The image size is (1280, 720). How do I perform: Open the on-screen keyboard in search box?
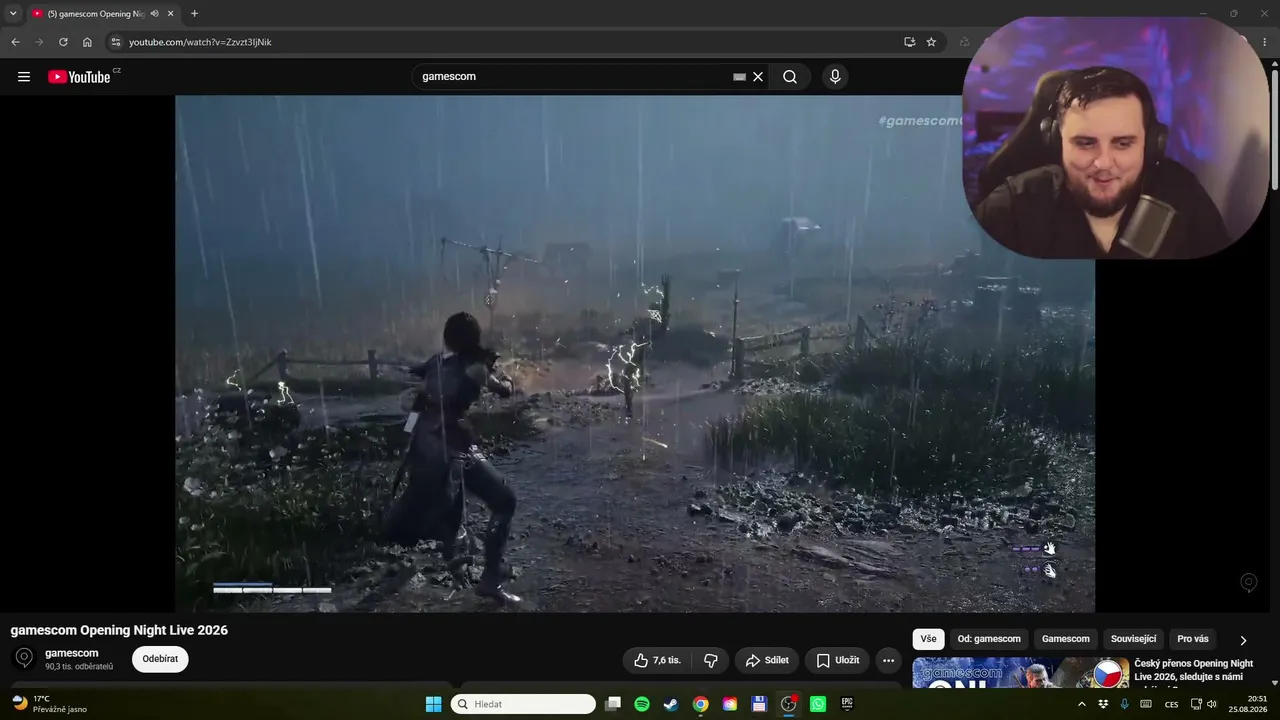[x=739, y=77]
